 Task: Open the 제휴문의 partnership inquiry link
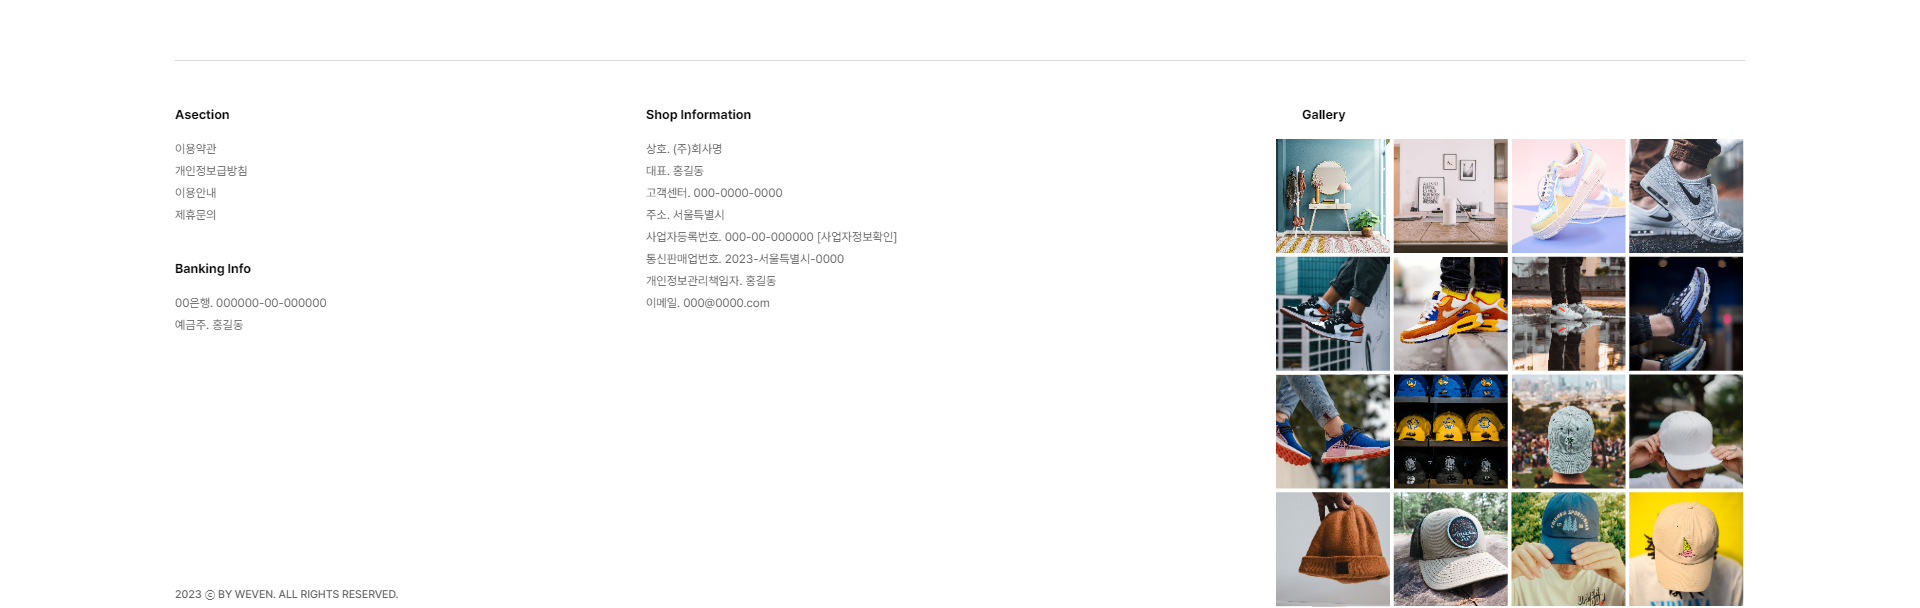click(196, 215)
